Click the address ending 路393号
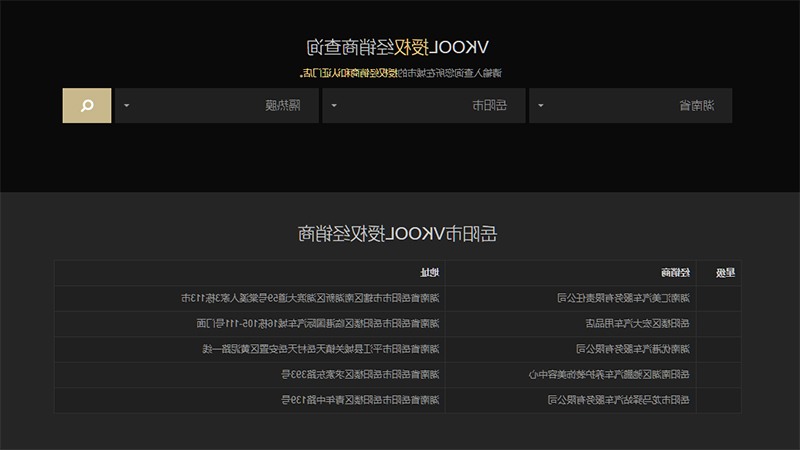Viewport: 800px width, 450px height. coord(360,374)
